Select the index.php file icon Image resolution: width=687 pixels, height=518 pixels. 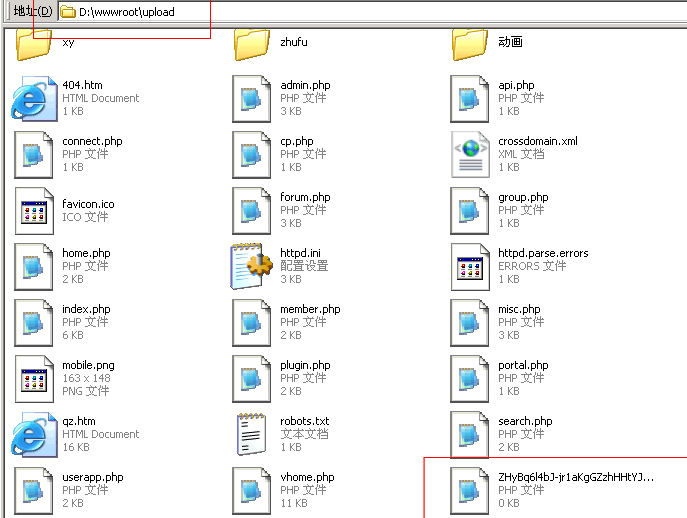point(34,323)
